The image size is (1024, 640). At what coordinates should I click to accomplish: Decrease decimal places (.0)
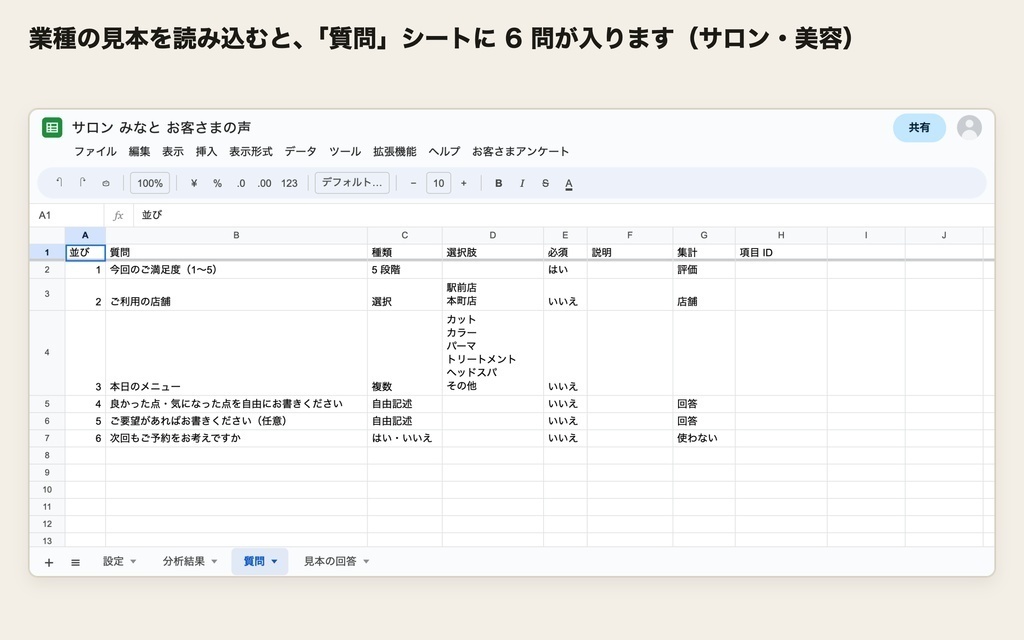pyautogui.click(x=241, y=184)
